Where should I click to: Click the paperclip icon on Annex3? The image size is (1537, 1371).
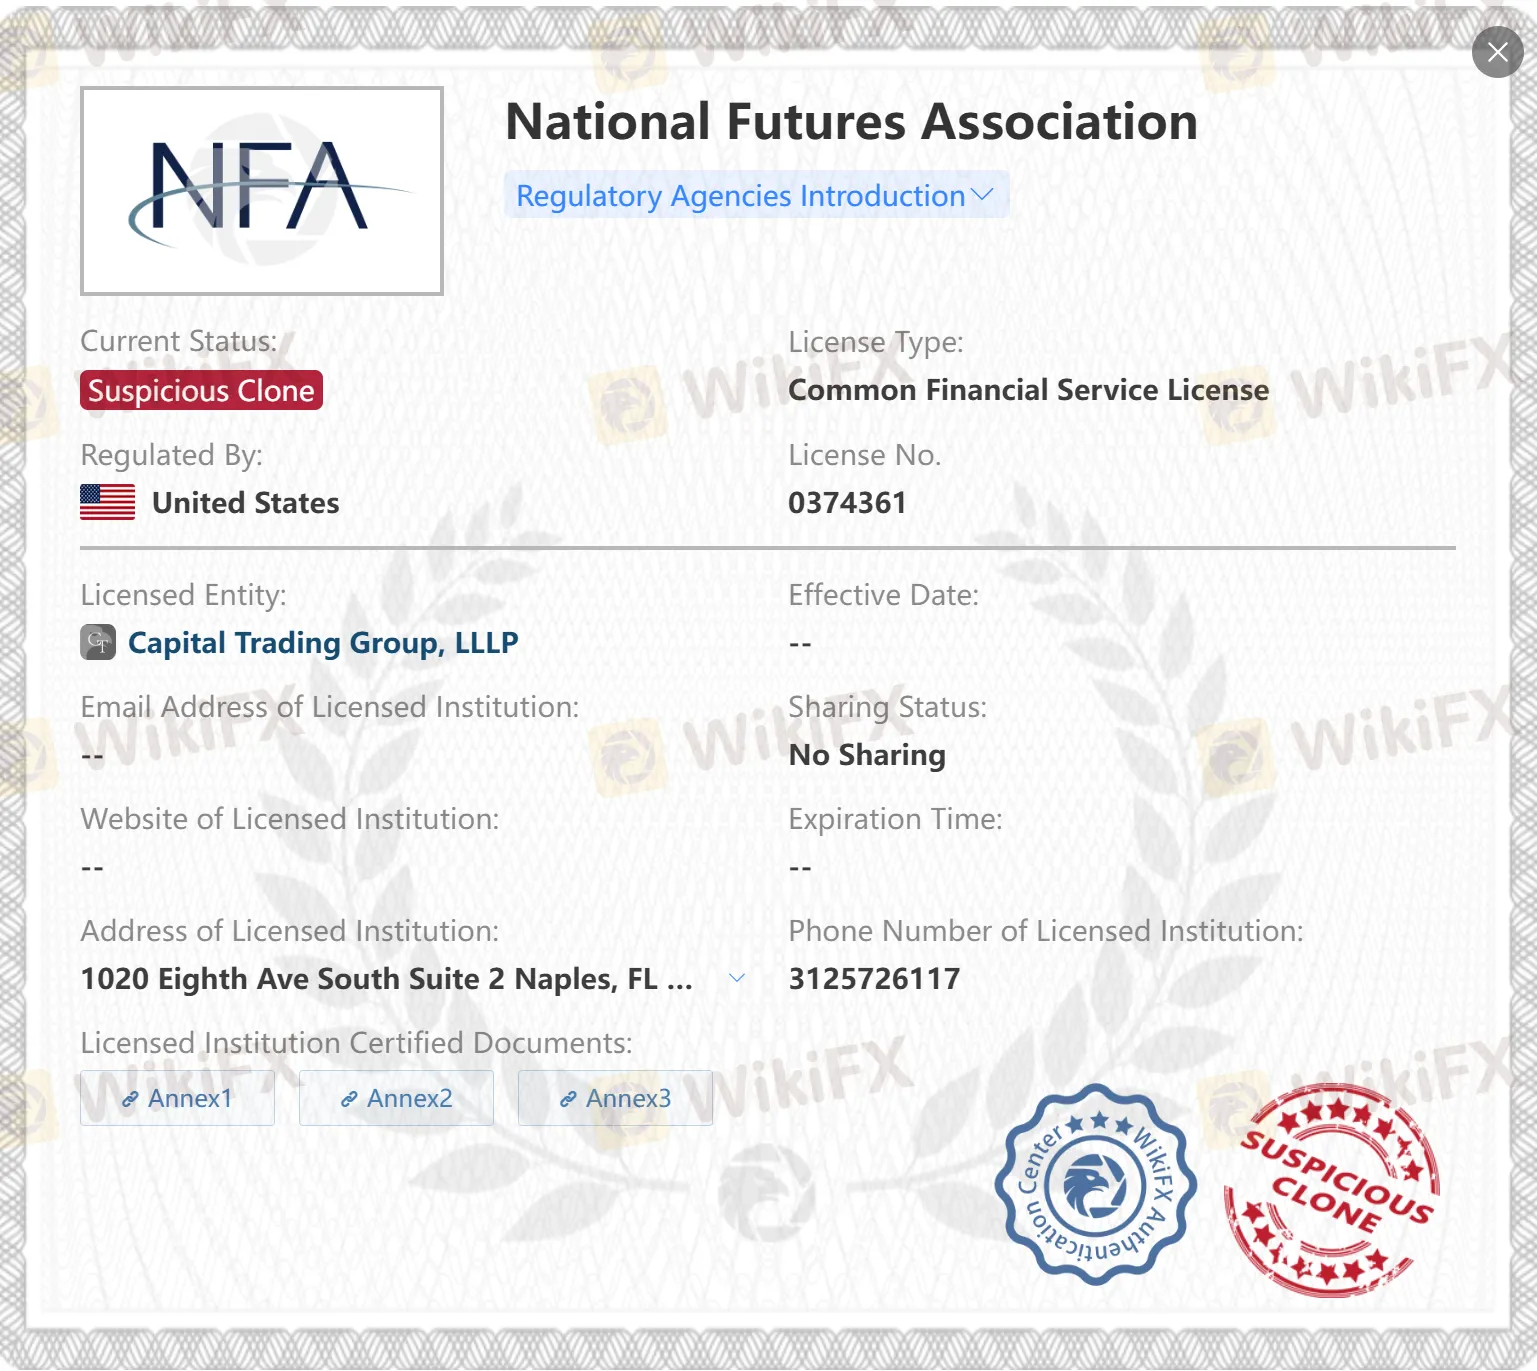coord(567,1097)
